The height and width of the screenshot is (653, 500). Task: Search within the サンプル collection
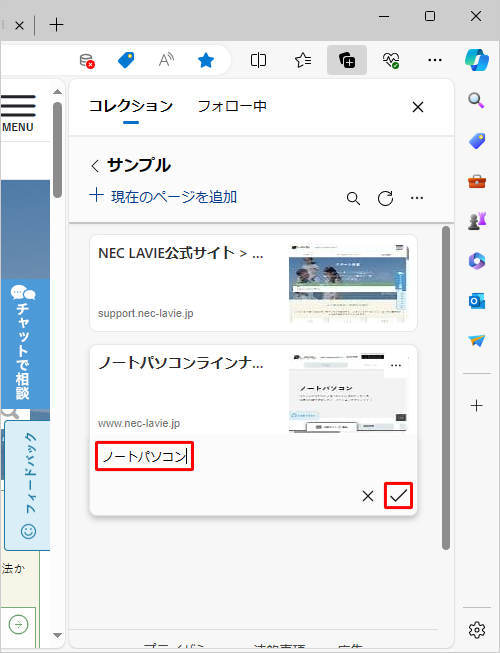click(353, 199)
